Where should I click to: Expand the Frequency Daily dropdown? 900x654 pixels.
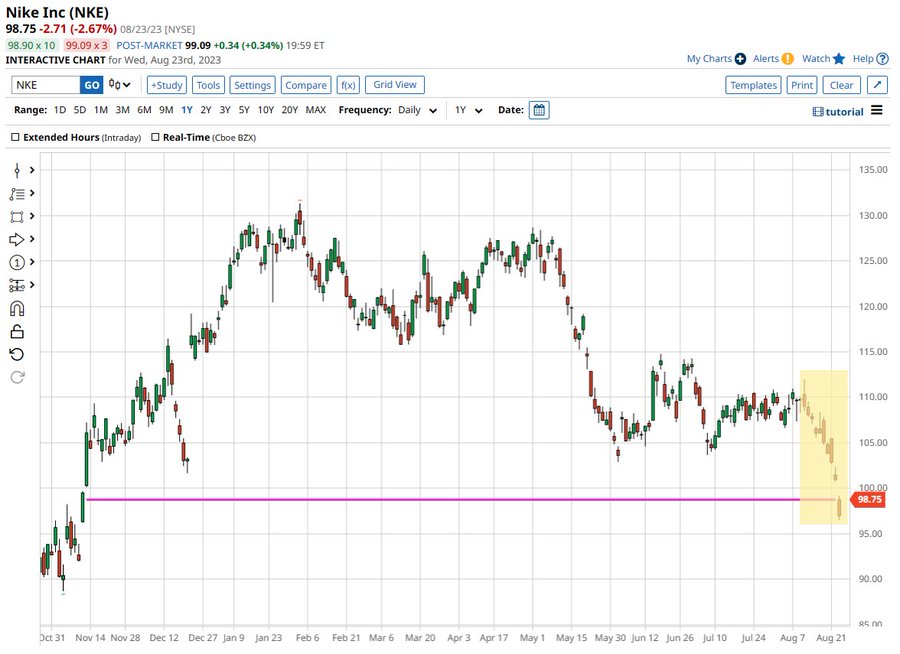tap(417, 110)
